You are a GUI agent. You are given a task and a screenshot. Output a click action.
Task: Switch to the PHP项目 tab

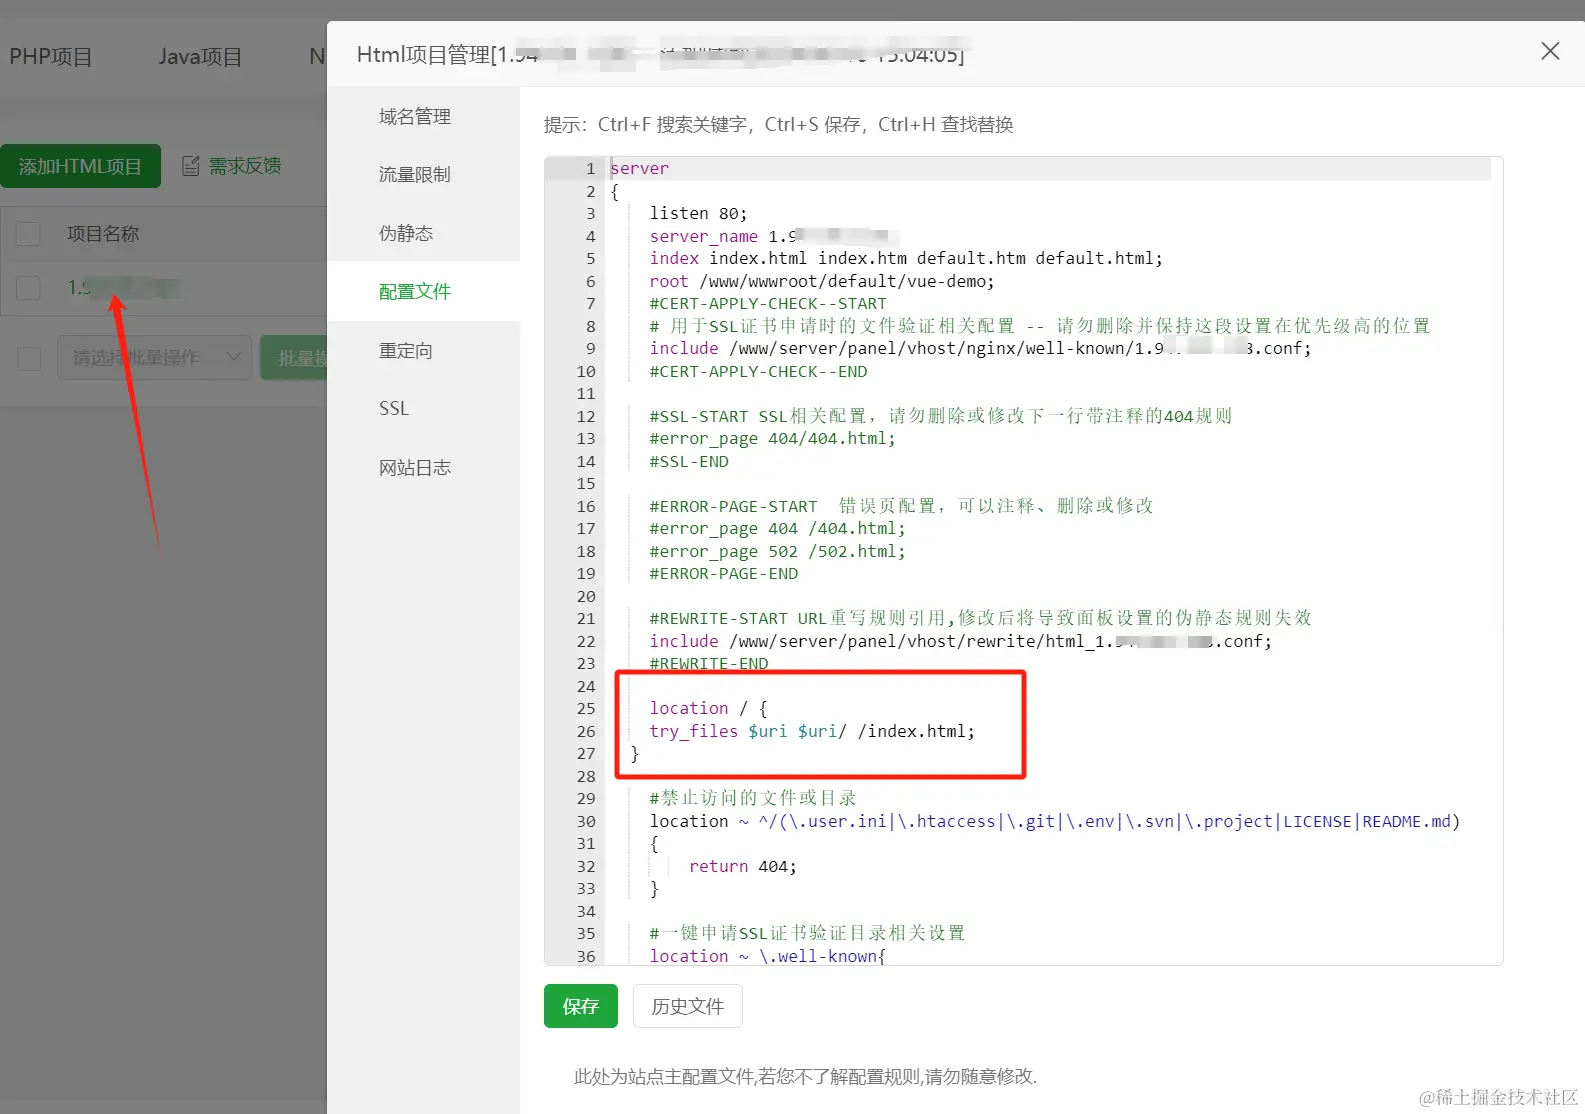click(51, 56)
